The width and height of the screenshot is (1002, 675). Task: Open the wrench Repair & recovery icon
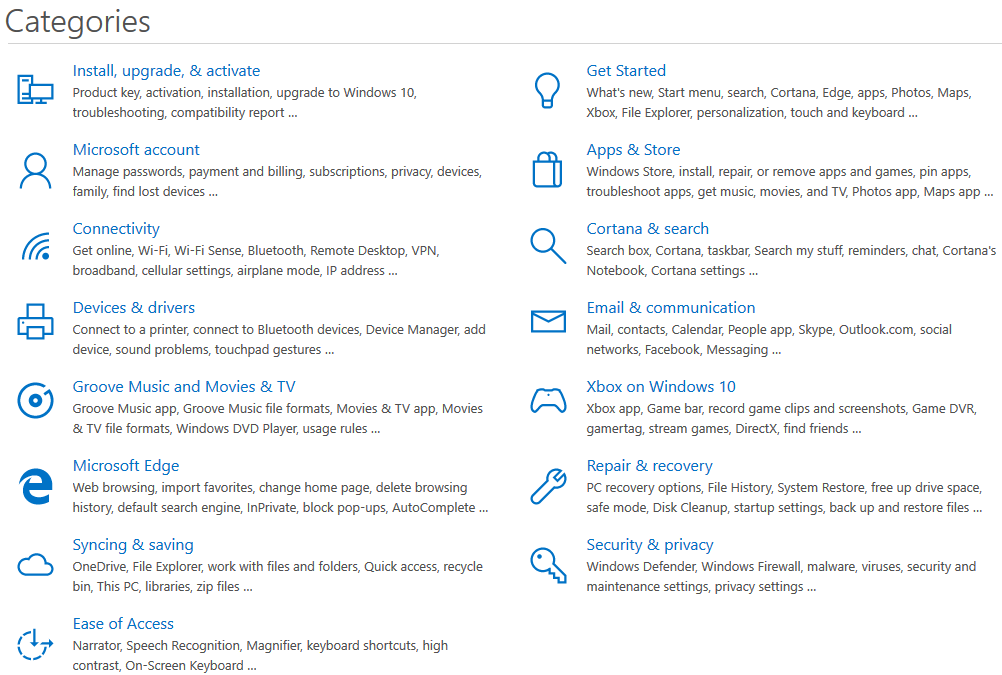point(548,486)
